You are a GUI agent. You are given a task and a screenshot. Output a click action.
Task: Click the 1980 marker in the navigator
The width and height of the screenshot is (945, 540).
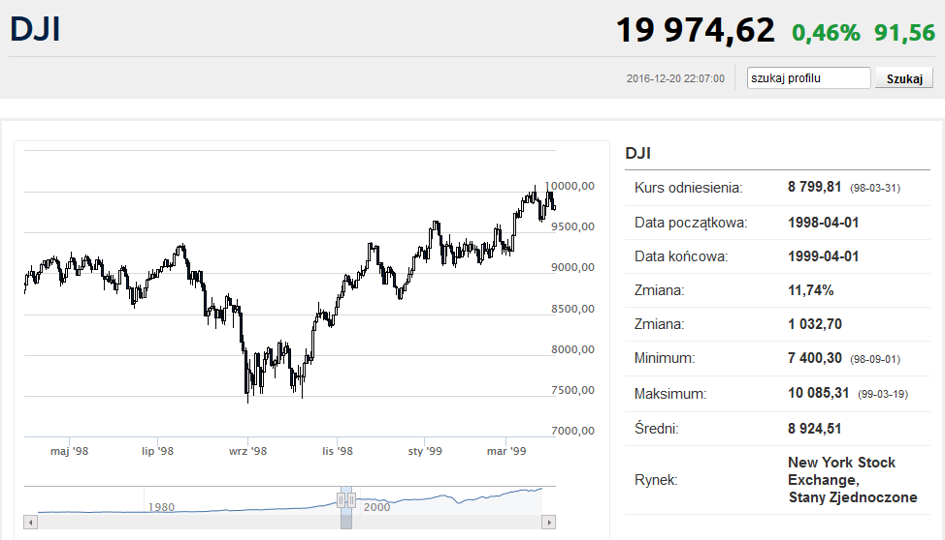pyautogui.click(x=162, y=507)
